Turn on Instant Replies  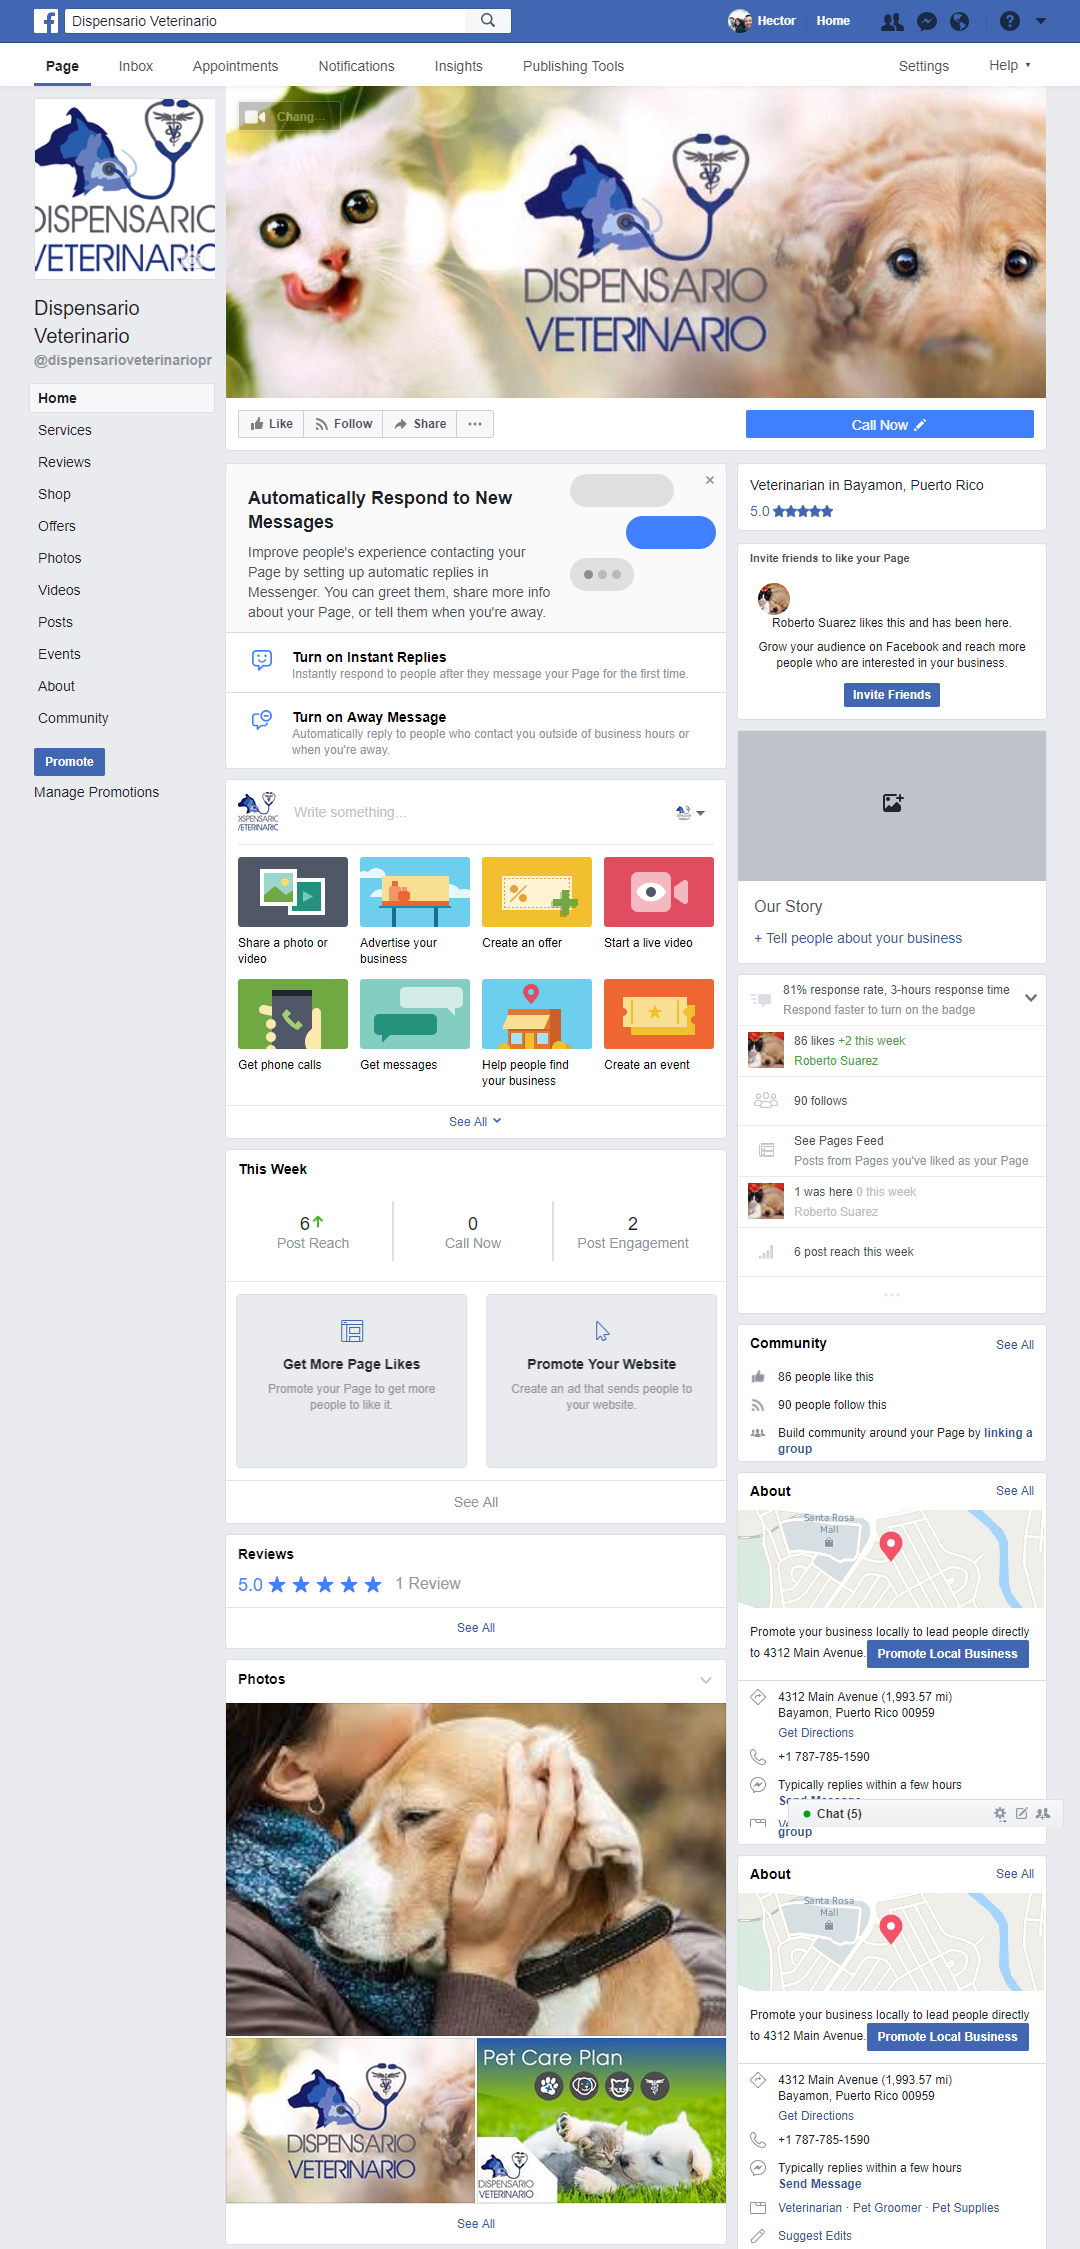pos(476,663)
